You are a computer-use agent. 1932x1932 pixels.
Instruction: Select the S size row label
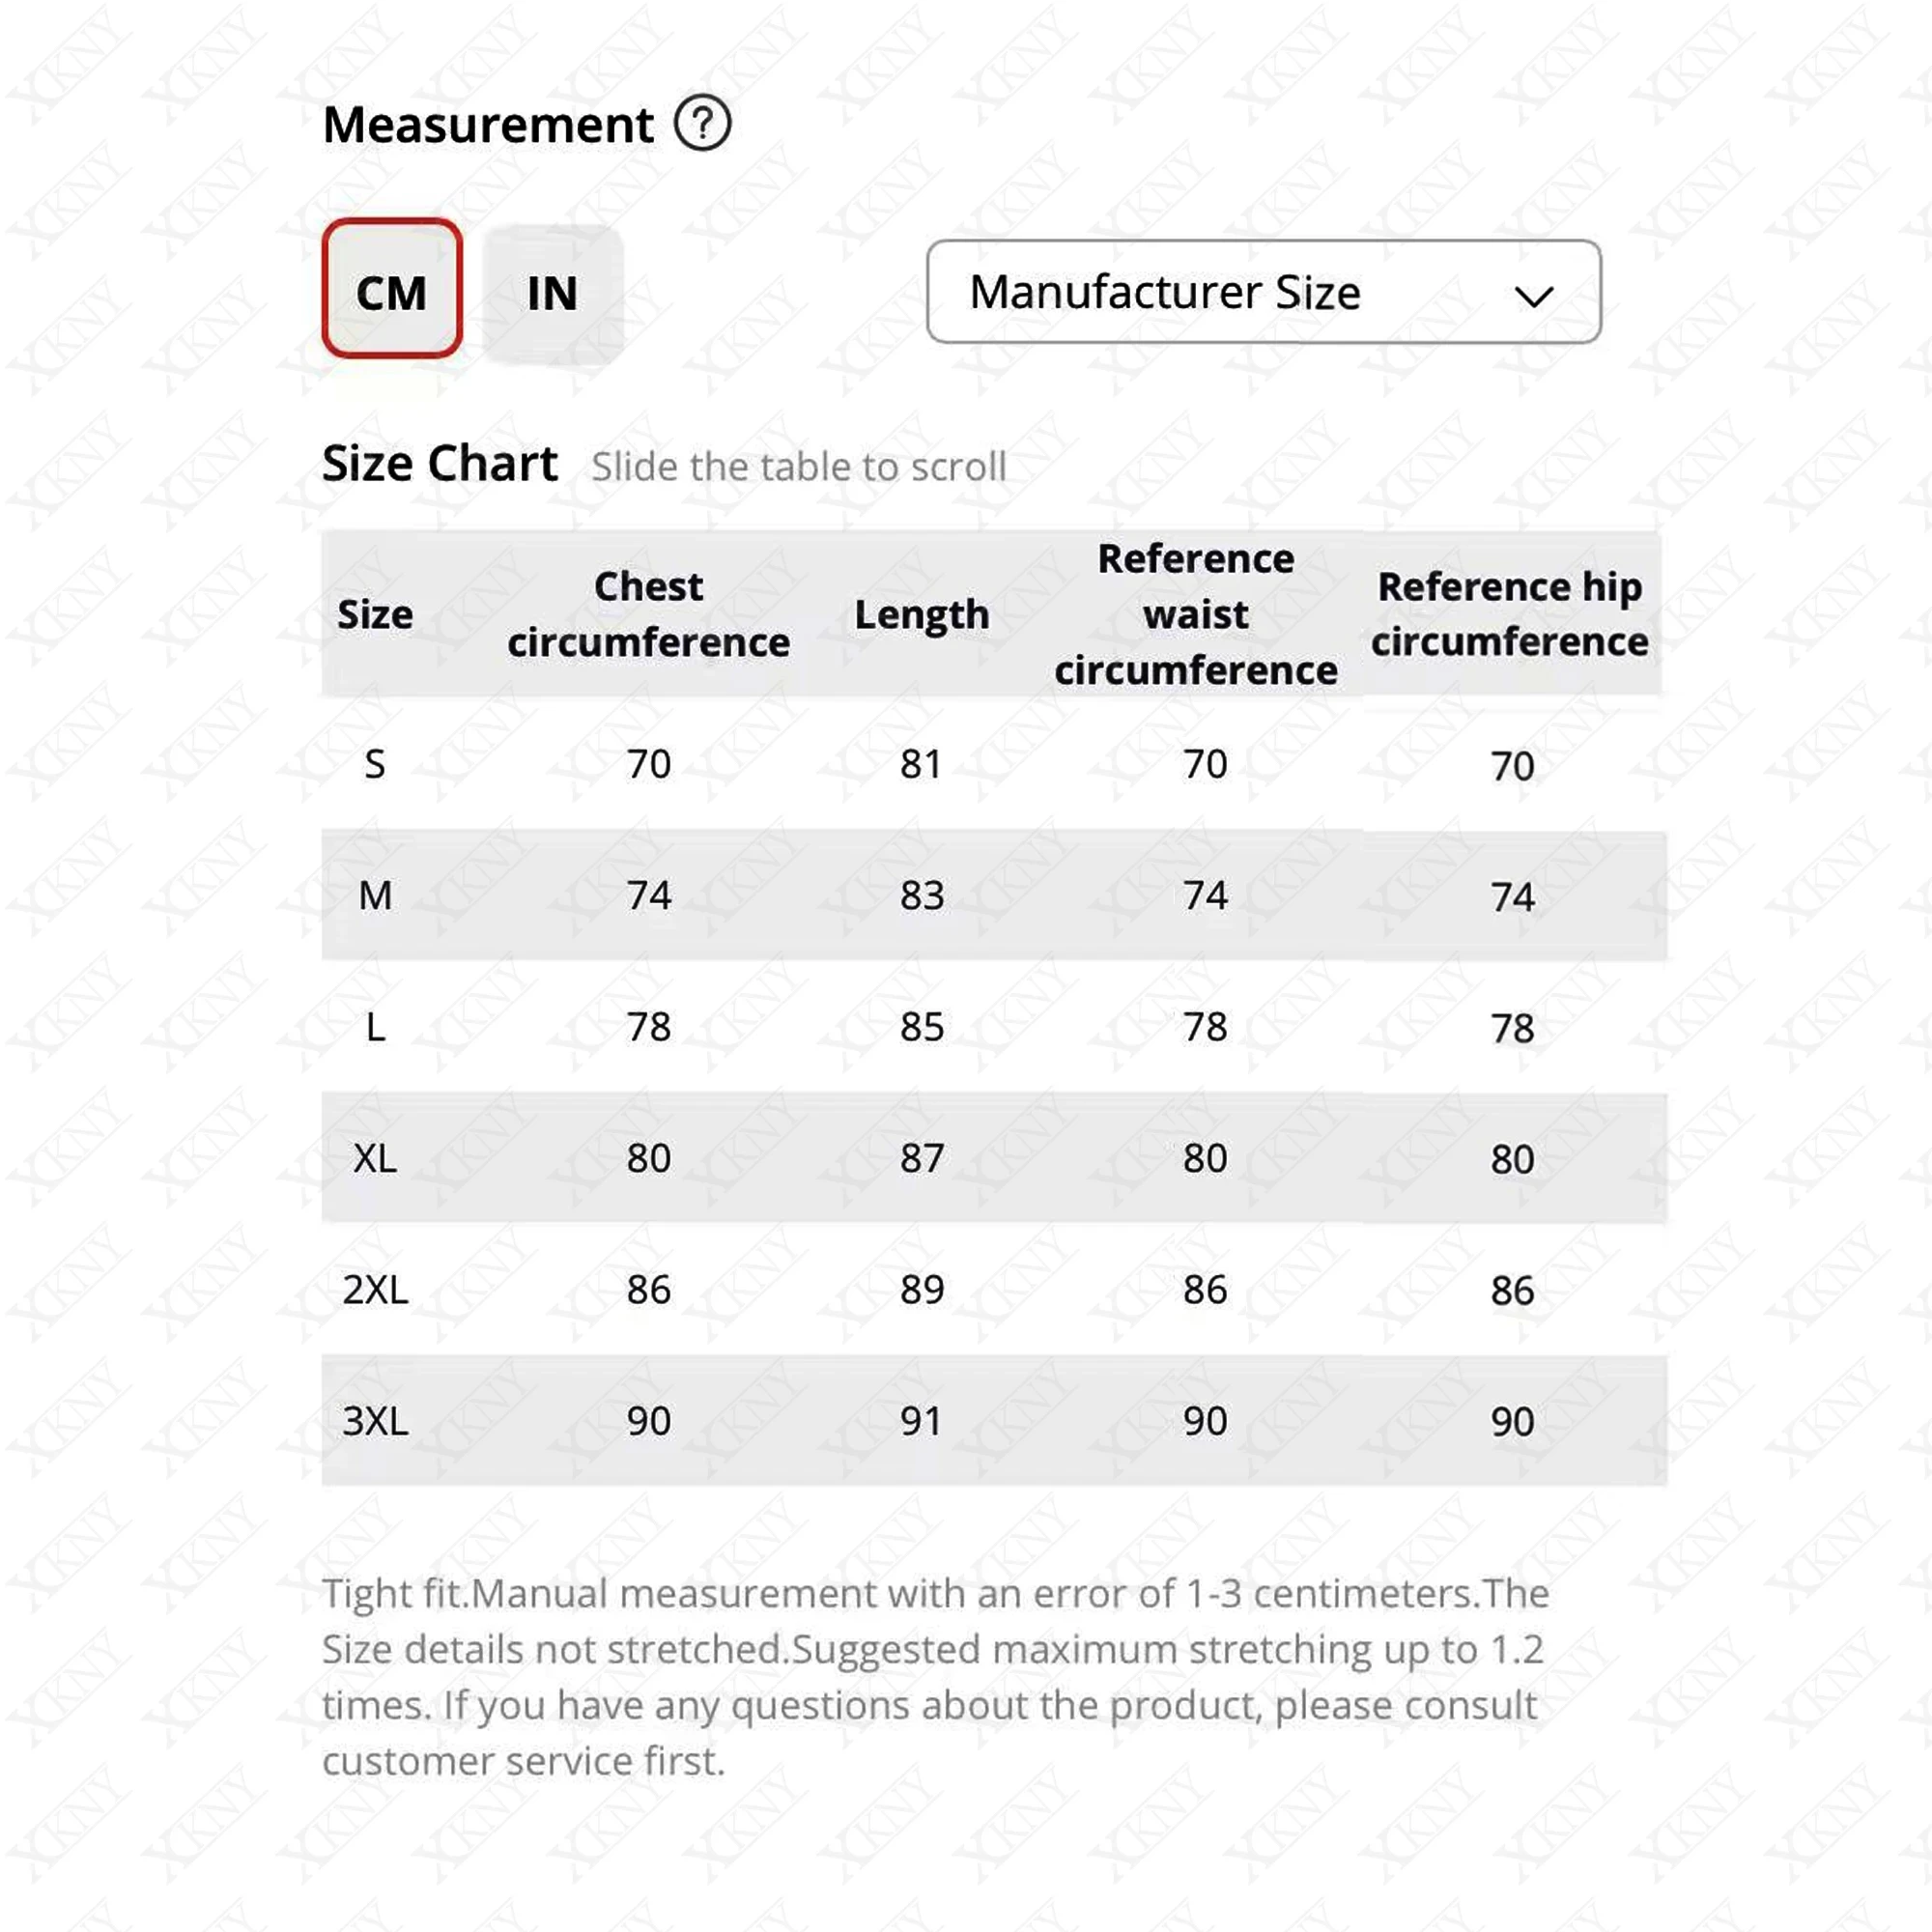pos(375,765)
